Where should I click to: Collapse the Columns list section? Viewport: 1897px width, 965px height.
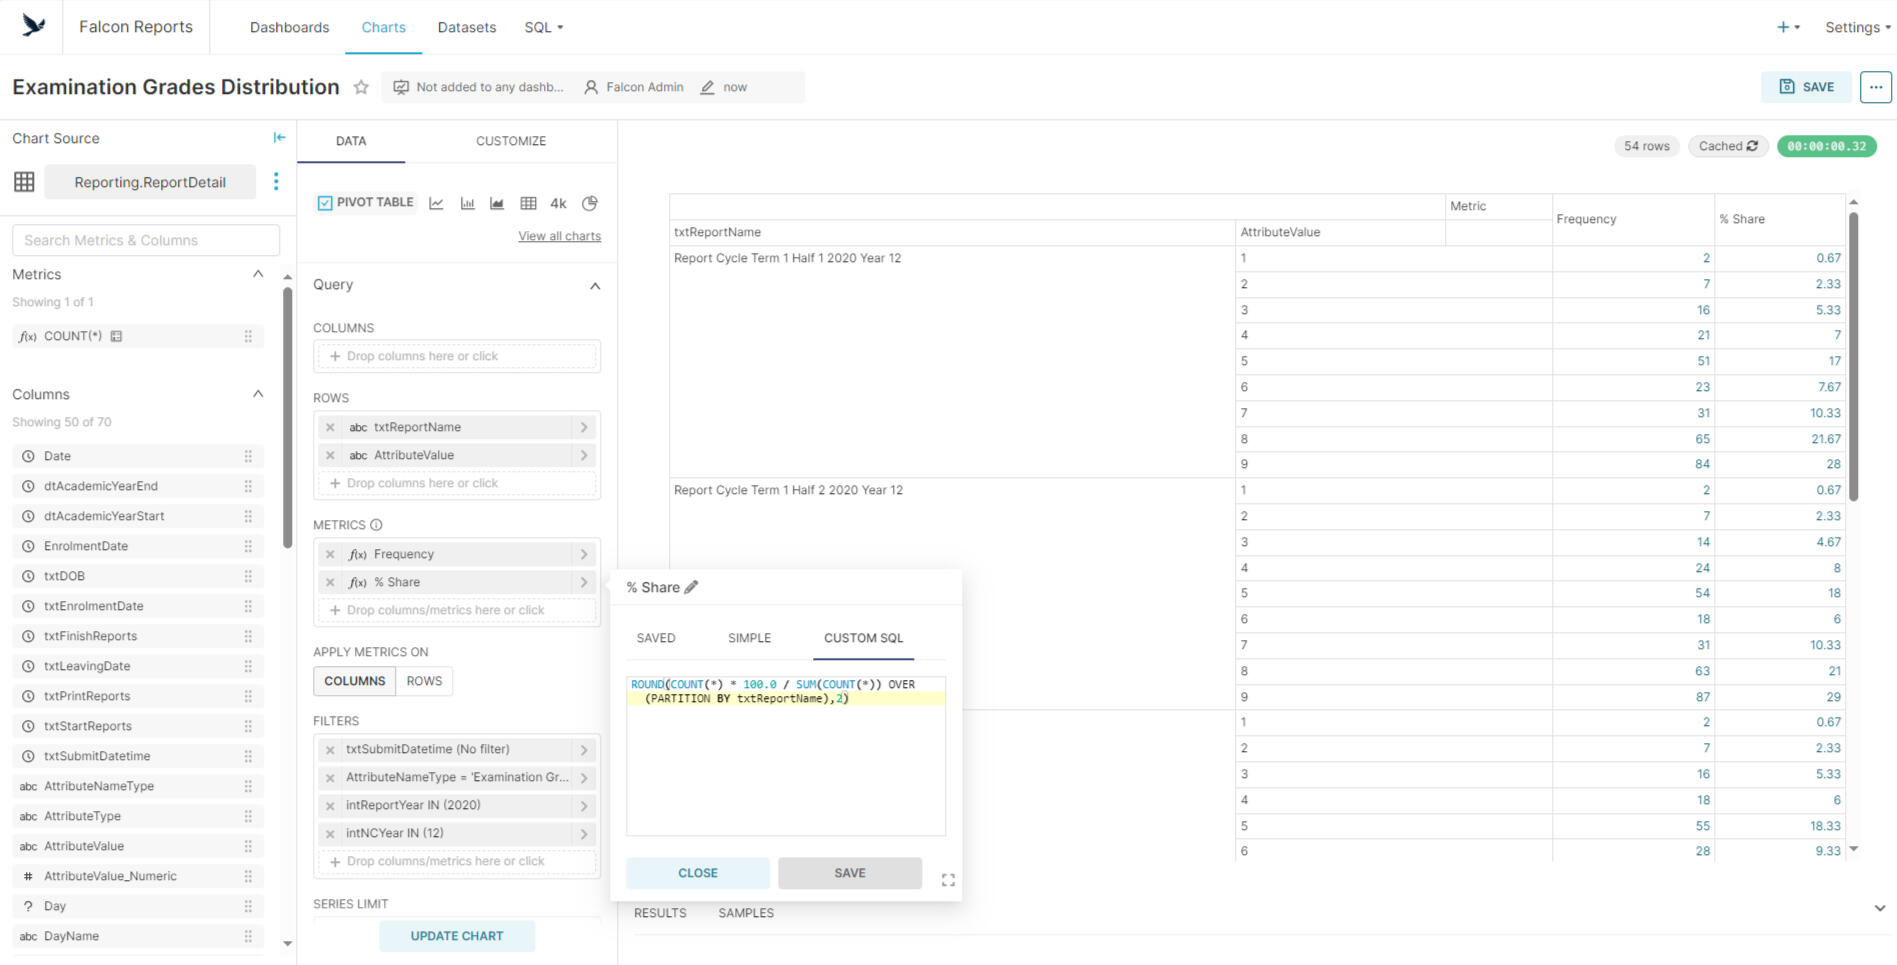click(258, 394)
